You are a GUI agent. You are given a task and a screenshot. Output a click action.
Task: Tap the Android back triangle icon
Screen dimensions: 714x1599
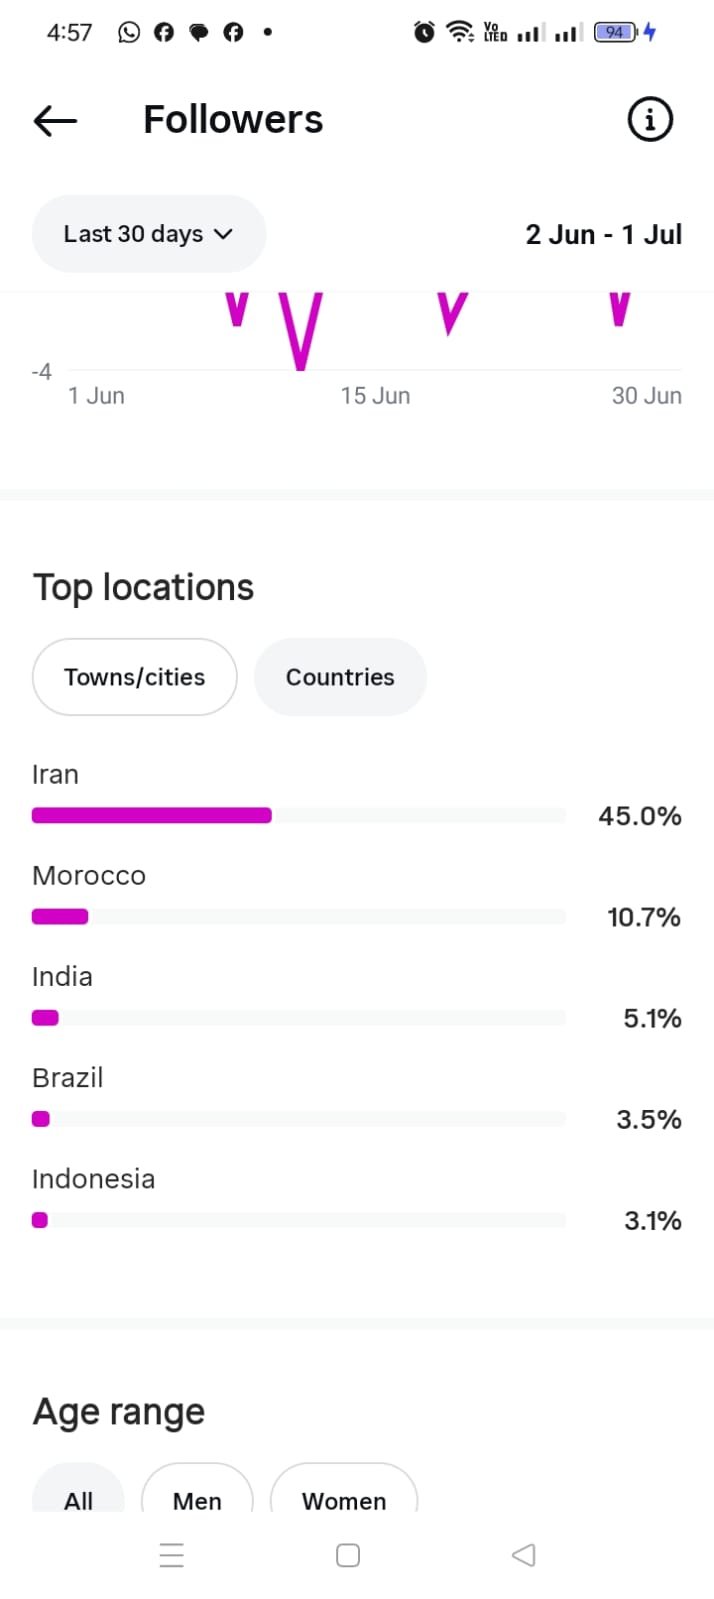(524, 1555)
